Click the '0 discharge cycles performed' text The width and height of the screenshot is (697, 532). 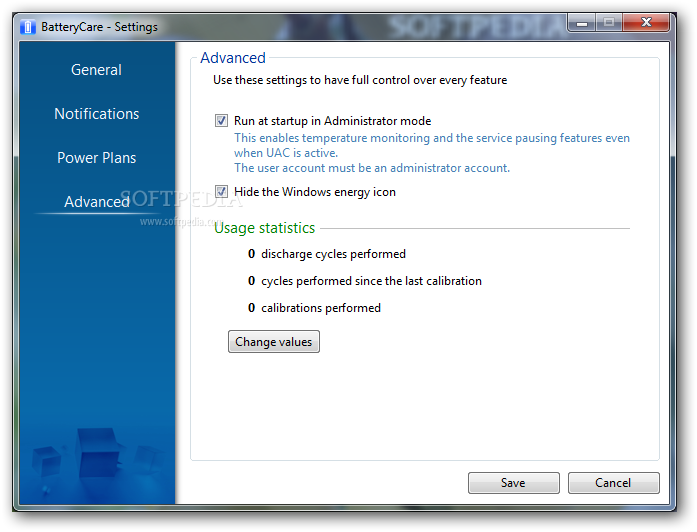pyautogui.click(x=327, y=254)
